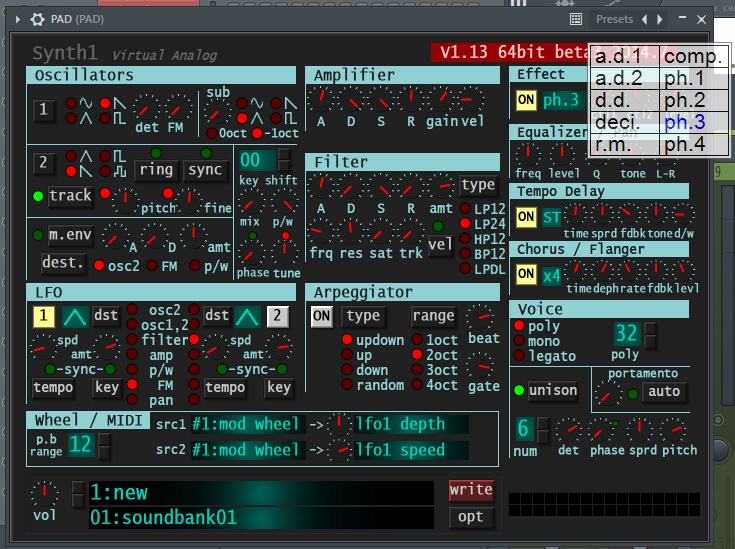
Task: Click the filter vel button
Action: pyautogui.click(x=440, y=245)
